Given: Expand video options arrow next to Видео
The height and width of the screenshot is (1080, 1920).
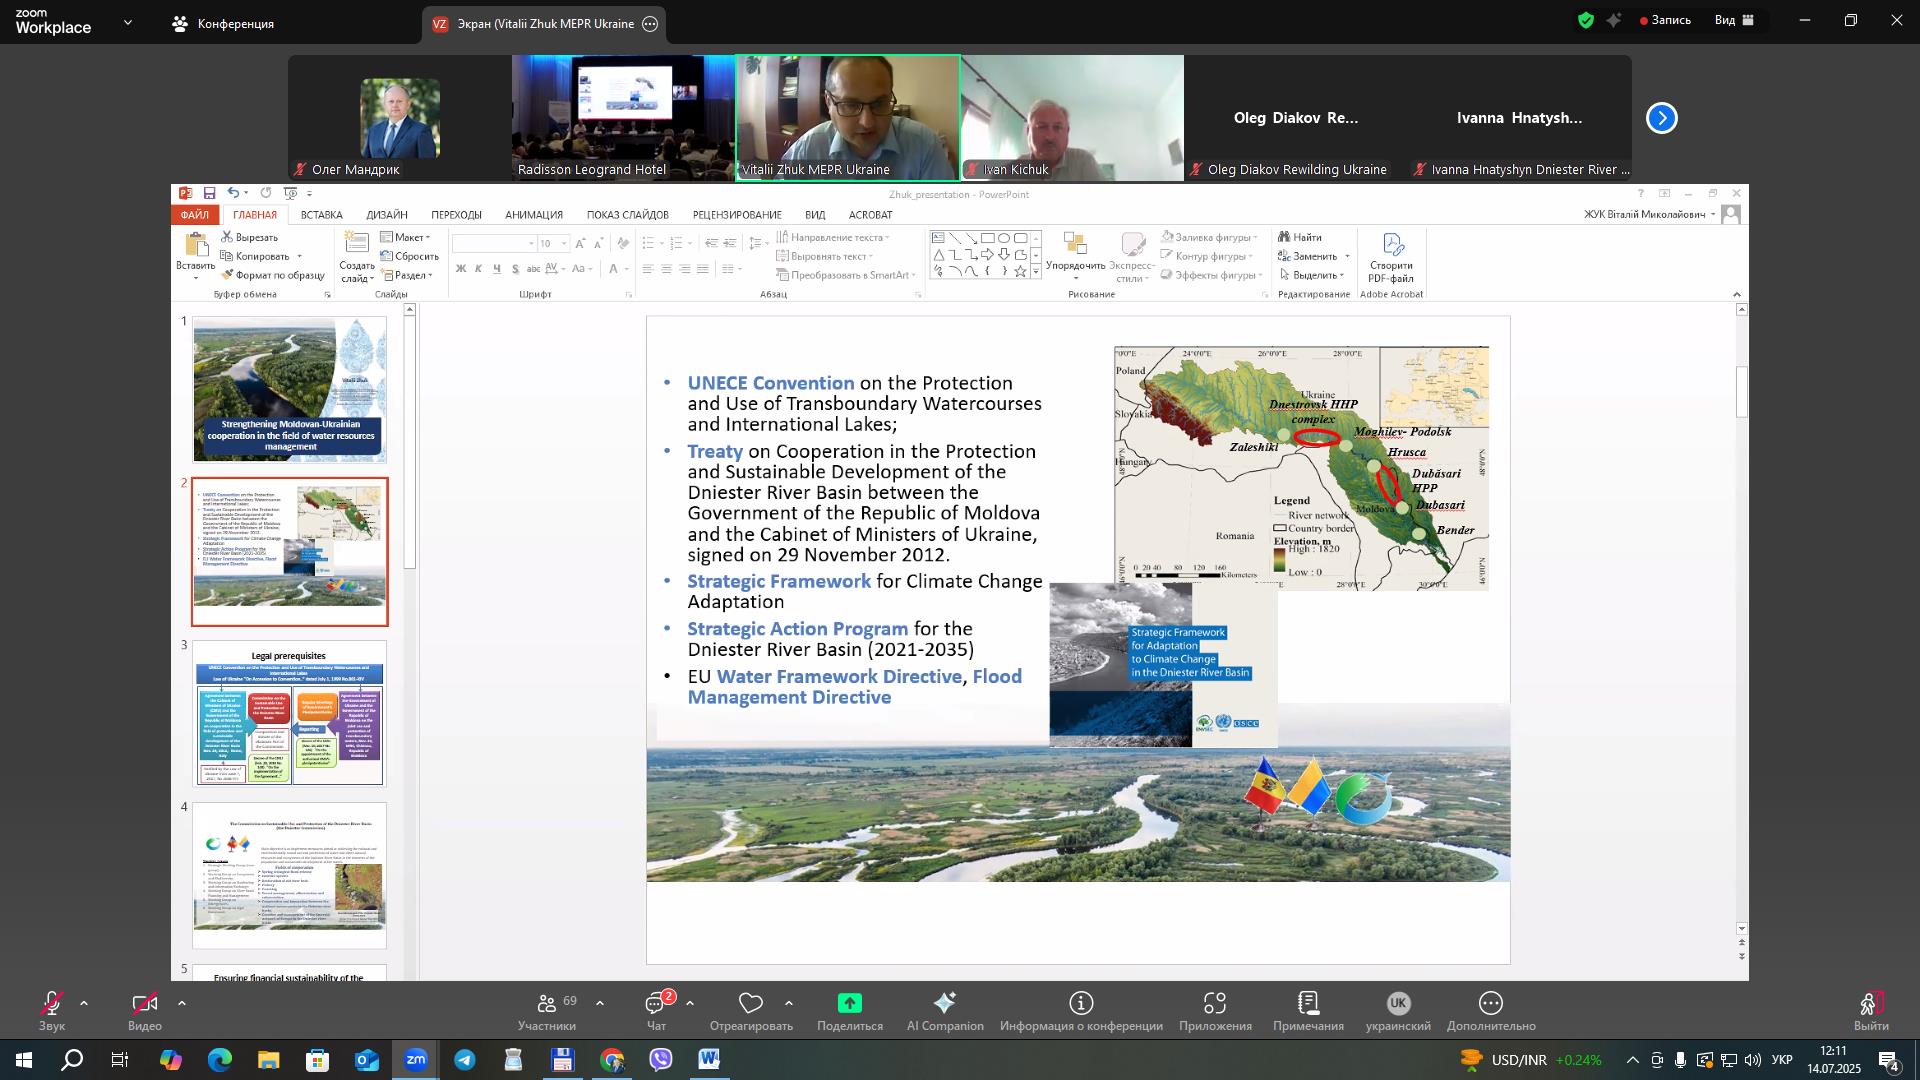Looking at the screenshot, I should pyautogui.click(x=182, y=1003).
